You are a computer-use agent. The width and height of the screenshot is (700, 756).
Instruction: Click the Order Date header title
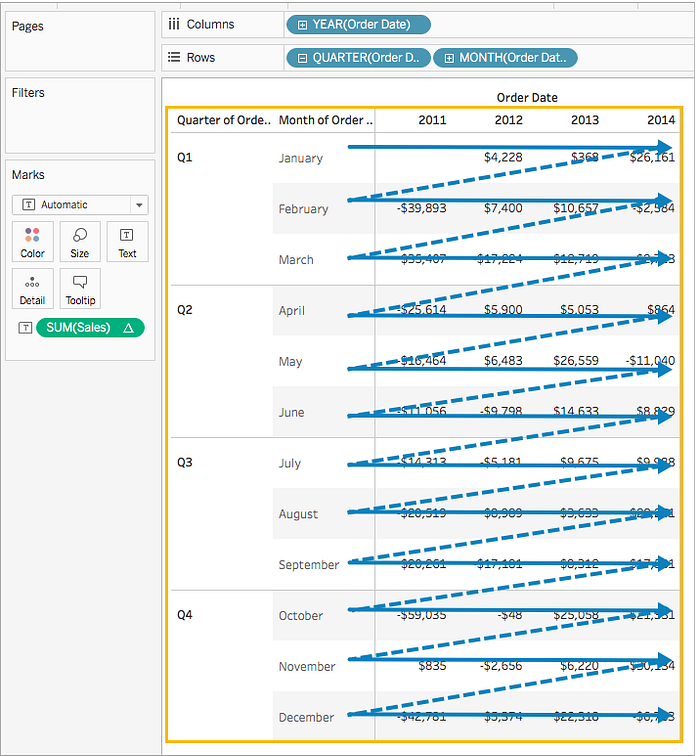[x=527, y=98]
